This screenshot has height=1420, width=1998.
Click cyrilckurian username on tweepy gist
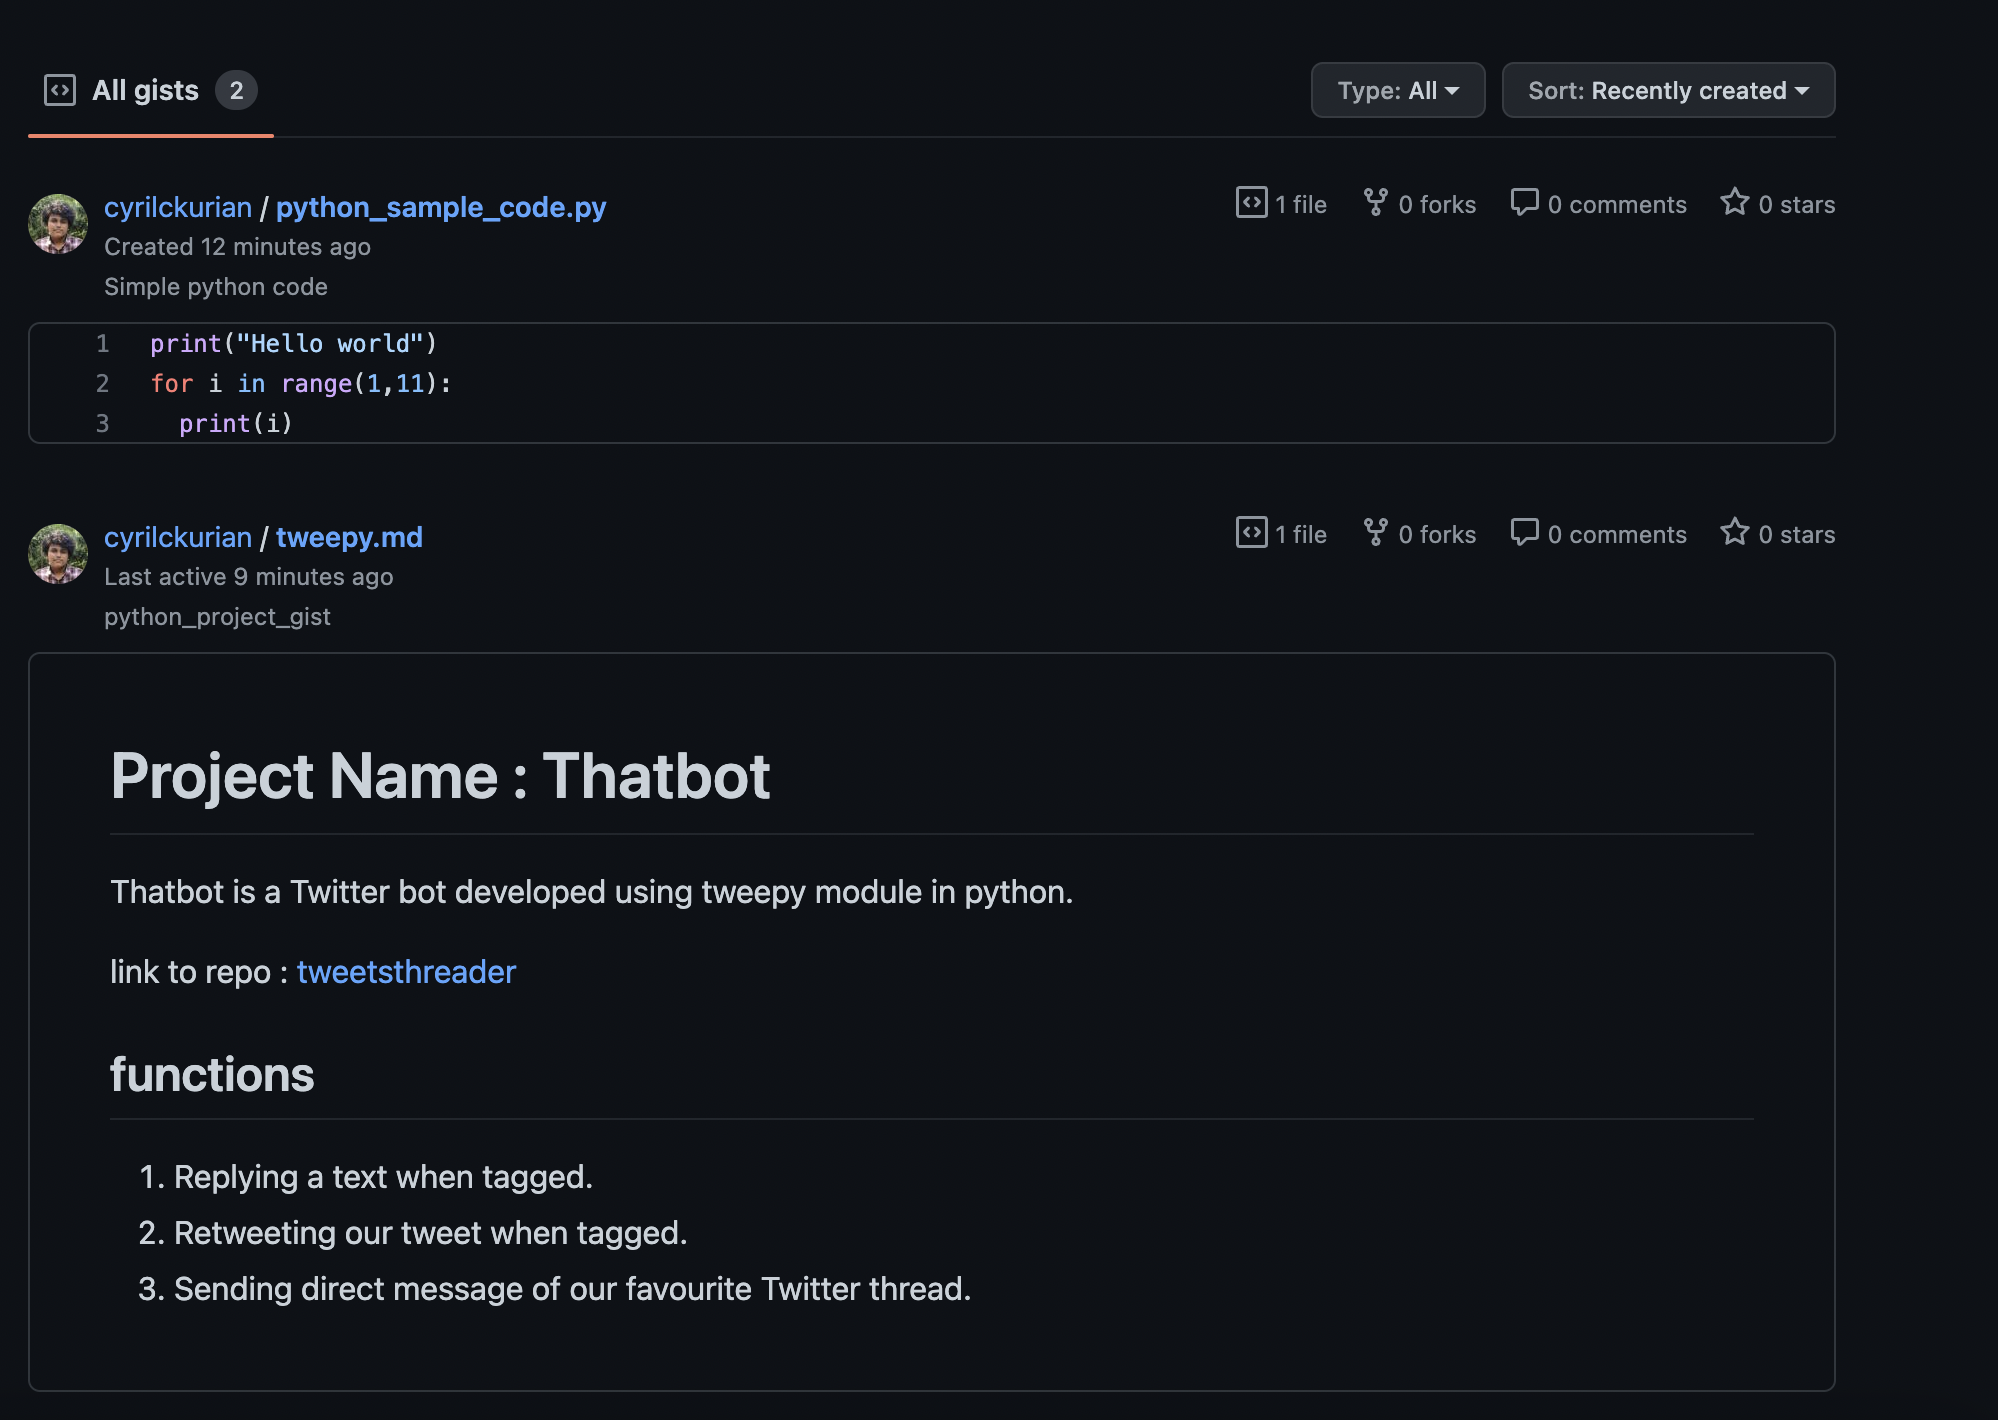tap(178, 537)
